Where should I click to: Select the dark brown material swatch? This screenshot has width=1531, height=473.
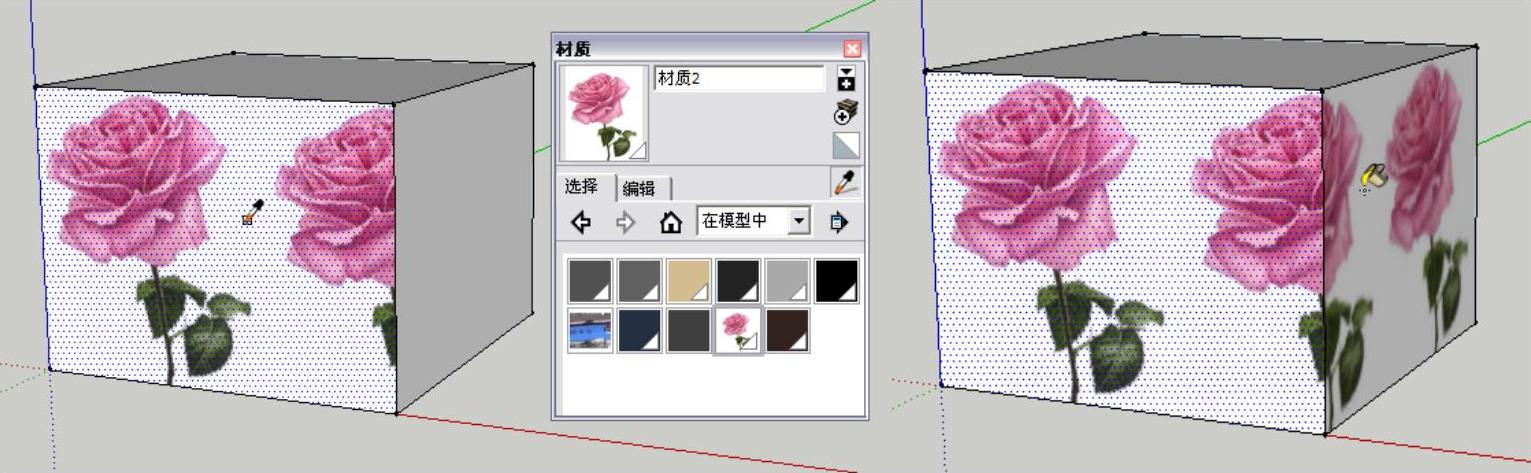(x=787, y=331)
